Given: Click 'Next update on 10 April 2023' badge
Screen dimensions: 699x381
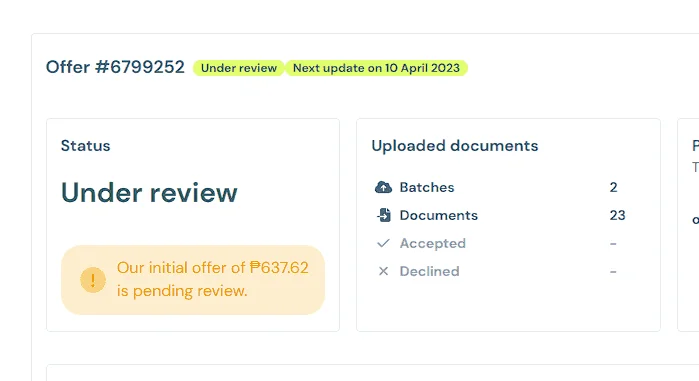Looking at the screenshot, I should click(x=376, y=68).
